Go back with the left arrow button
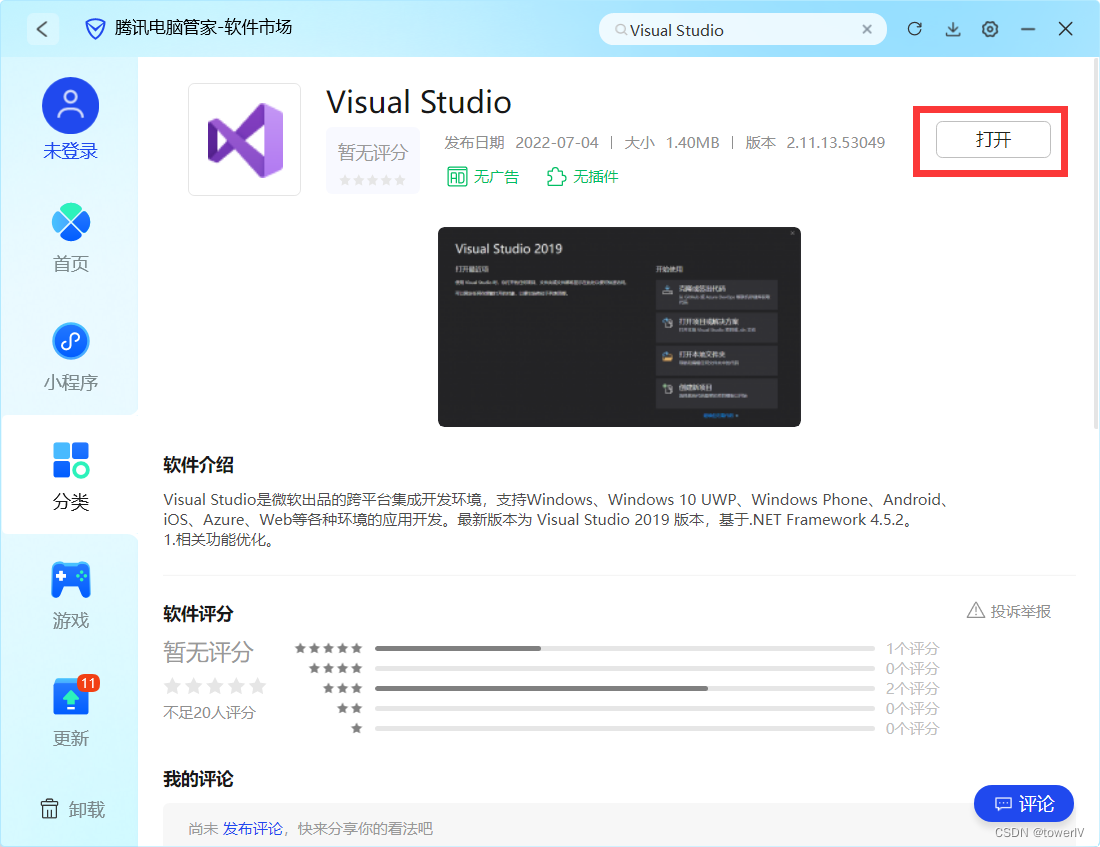1100x847 pixels. [x=43, y=29]
